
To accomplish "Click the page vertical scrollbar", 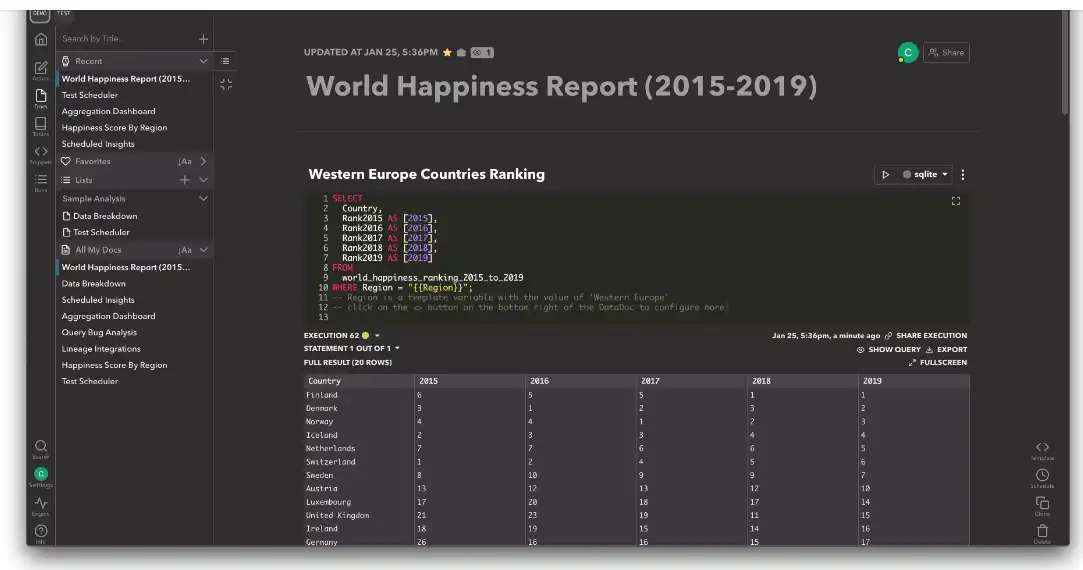I will pos(1065,62).
